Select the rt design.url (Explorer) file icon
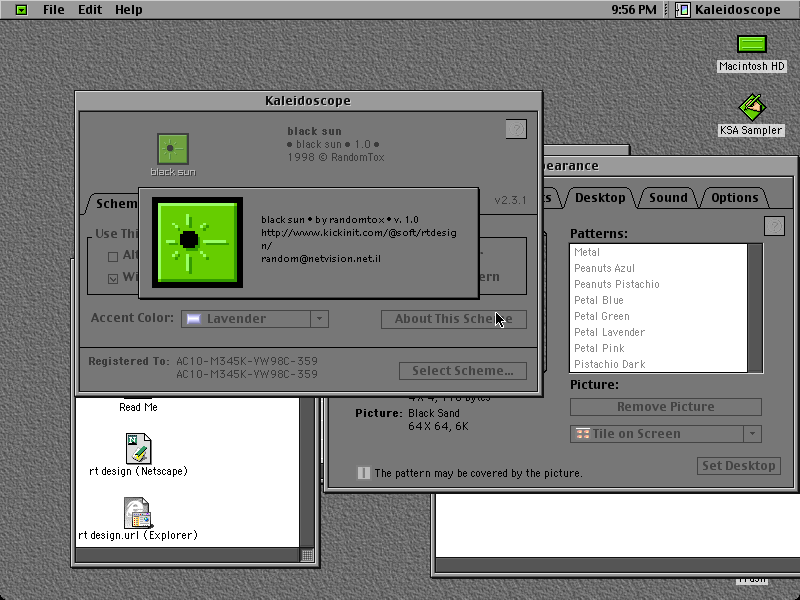The image size is (800, 600). pos(138,513)
